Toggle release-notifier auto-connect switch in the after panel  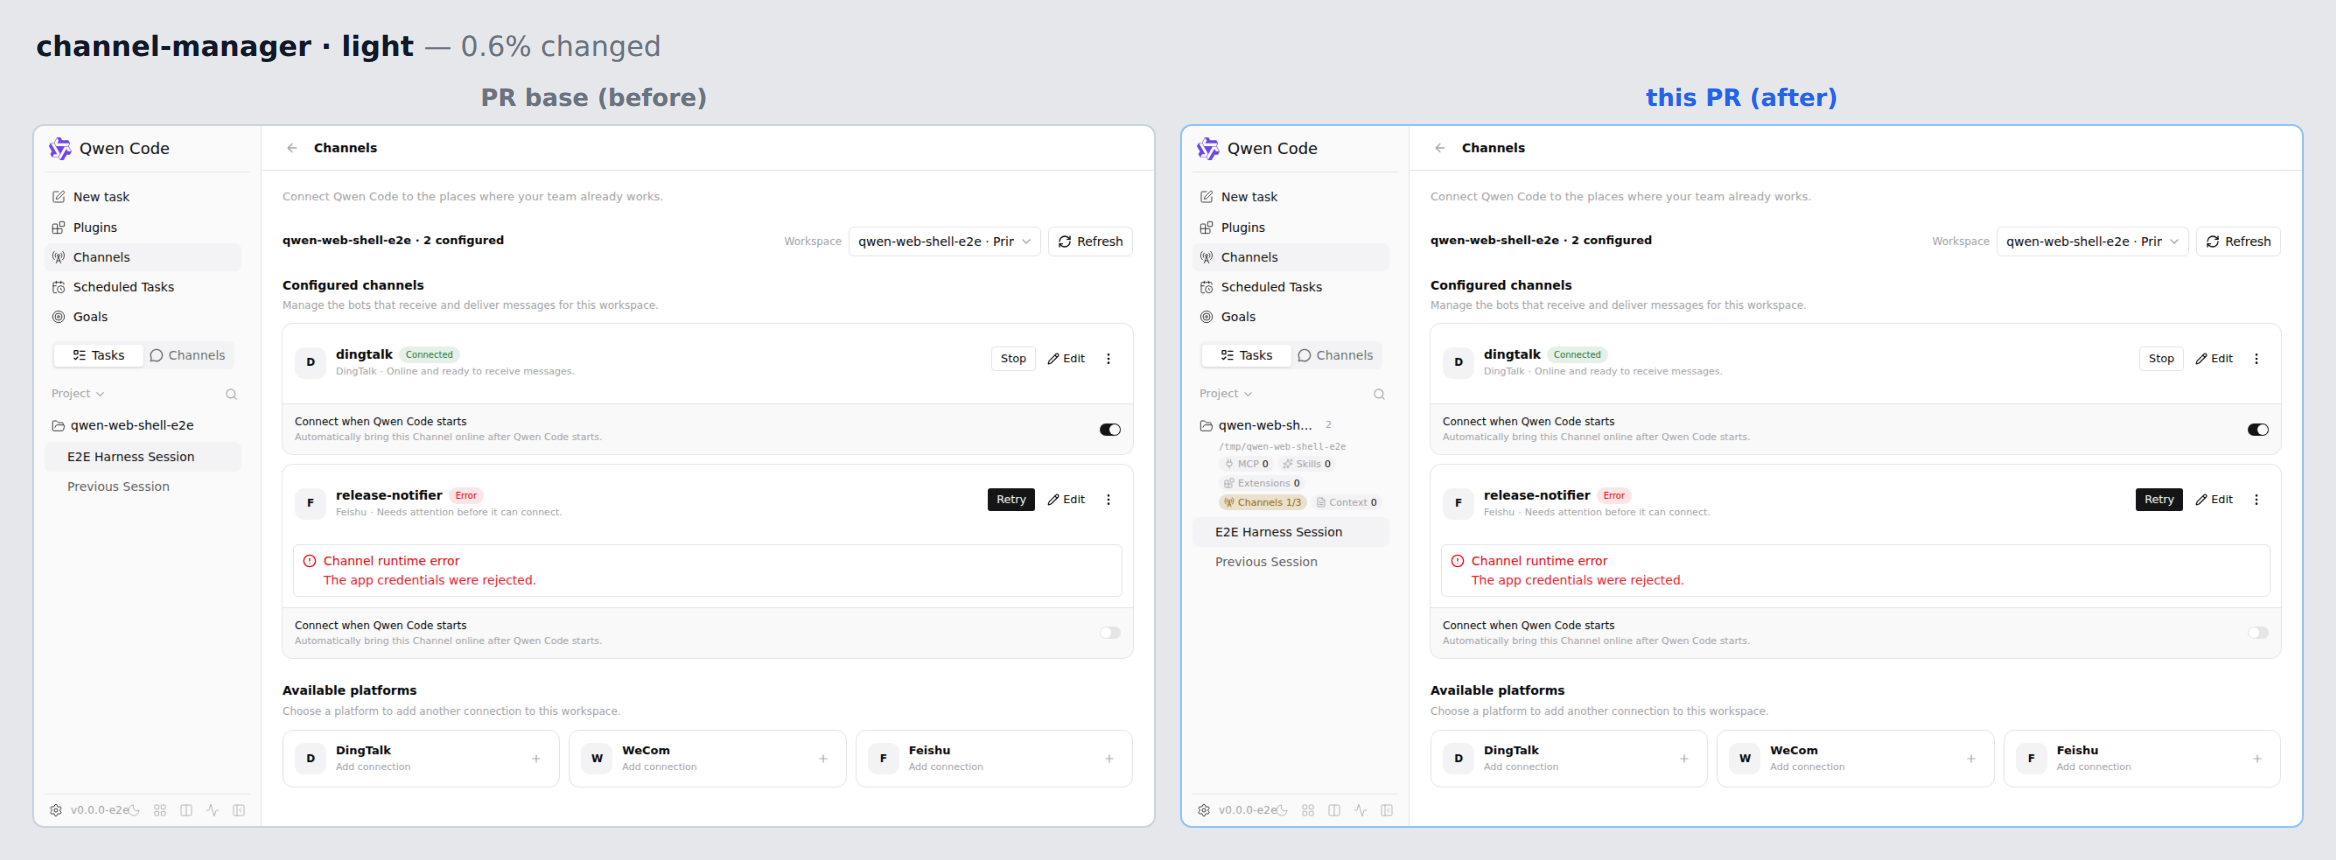pyautogui.click(x=2258, y=633)
